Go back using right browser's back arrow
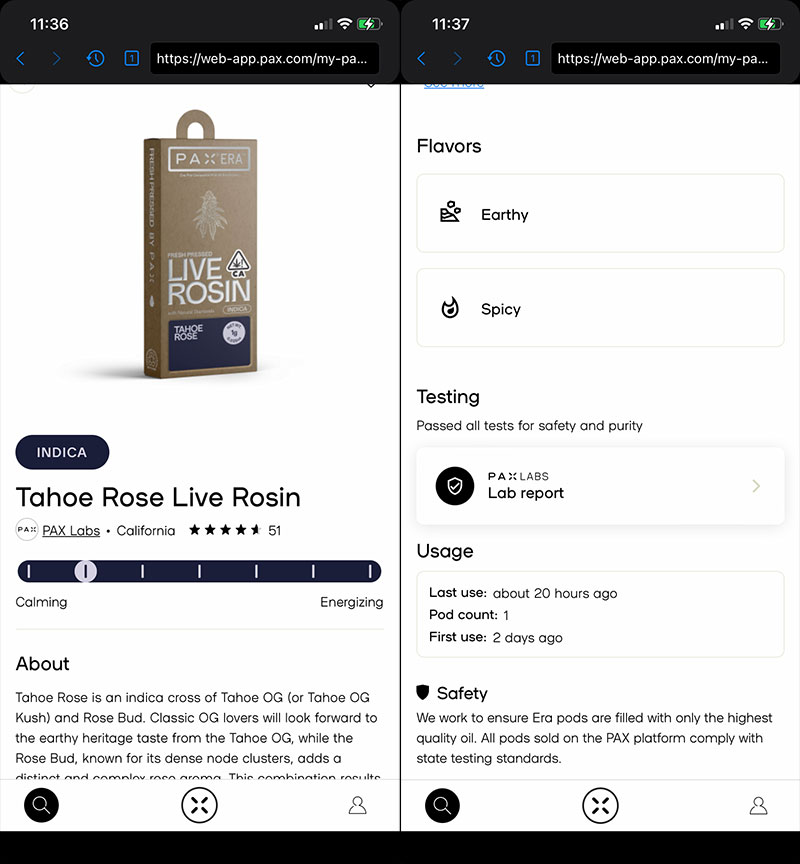Image resolution: width=800 pixels, height=864 pixels. 422,58
